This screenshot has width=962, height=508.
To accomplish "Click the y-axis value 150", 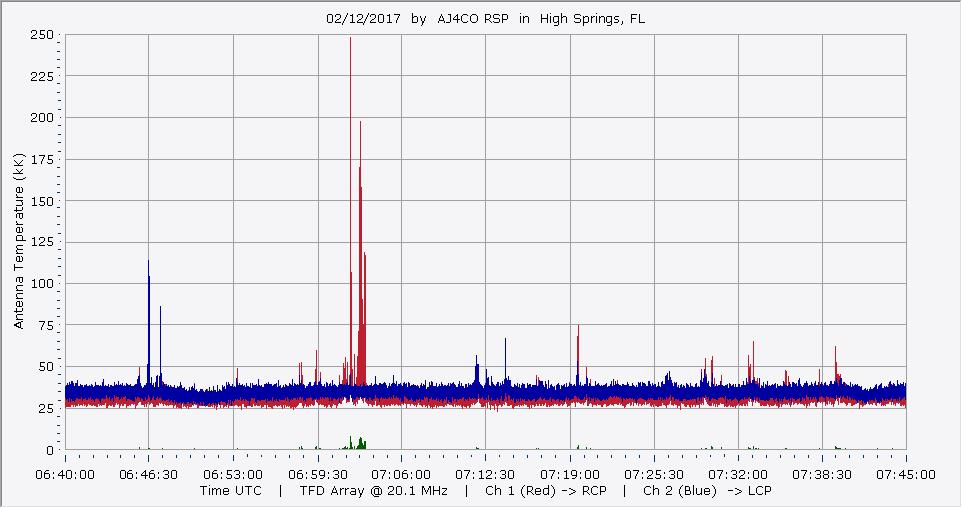I will tap(42, 201).
